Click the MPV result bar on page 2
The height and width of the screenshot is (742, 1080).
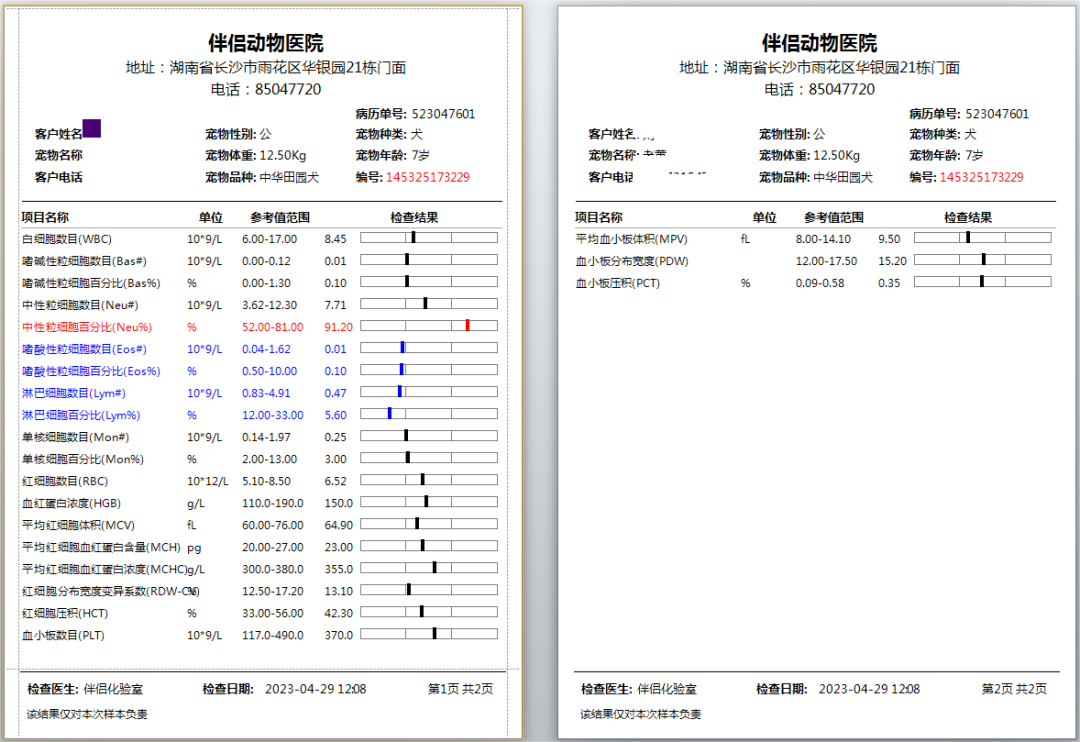point(983,238)
